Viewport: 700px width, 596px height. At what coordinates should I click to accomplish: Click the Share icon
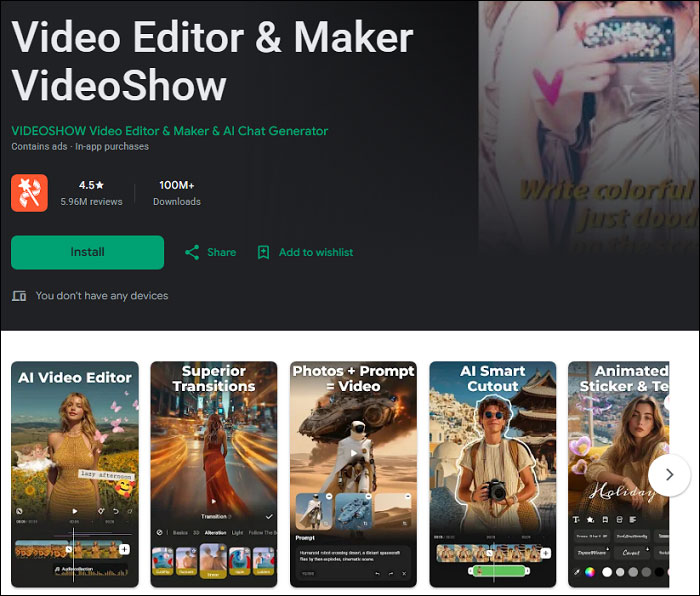(x=192, y=253)
